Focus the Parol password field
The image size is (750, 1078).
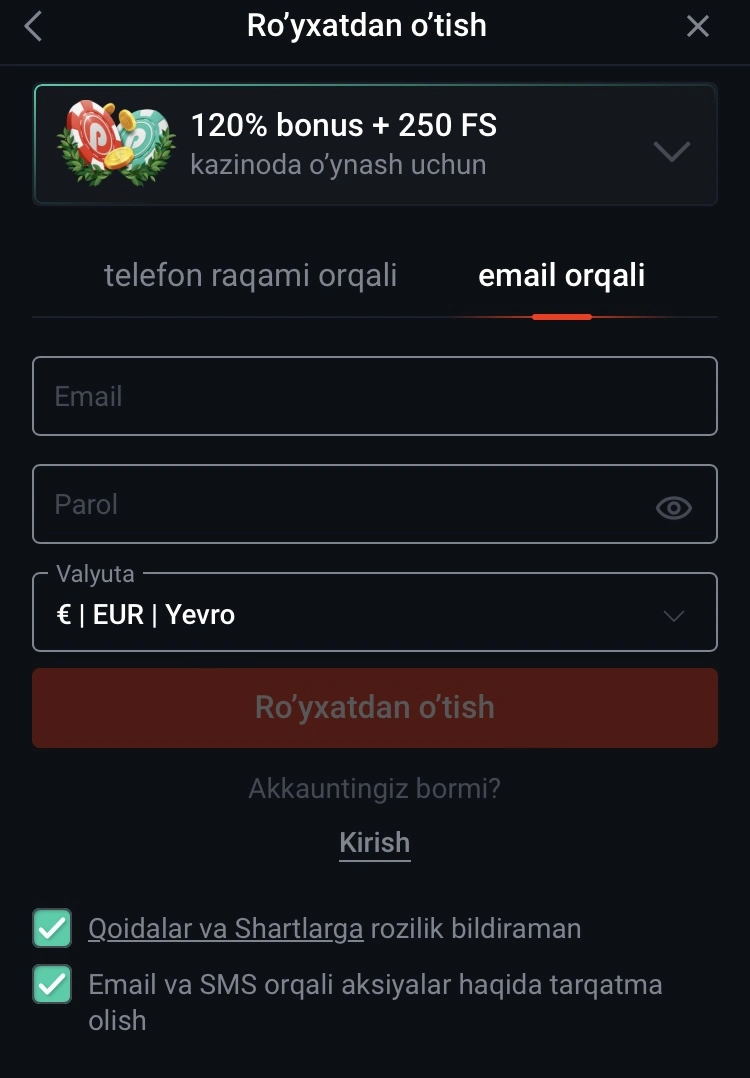click(x=375, y=504)
